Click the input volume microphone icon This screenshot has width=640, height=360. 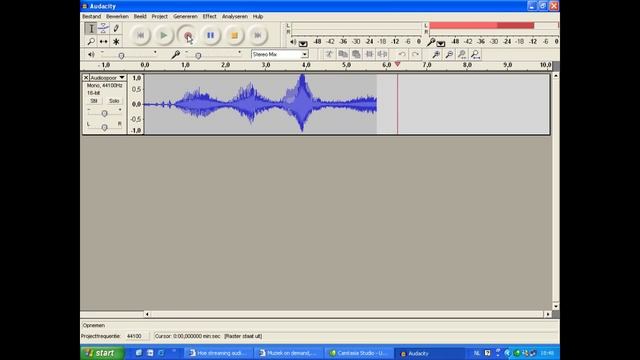click(x=176, y=54)
